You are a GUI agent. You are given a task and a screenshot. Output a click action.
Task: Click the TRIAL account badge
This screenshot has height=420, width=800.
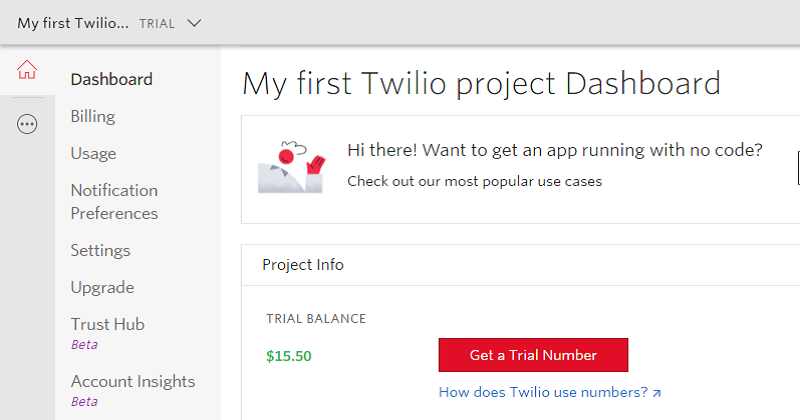pyautogui.click(x=157, y=24)
